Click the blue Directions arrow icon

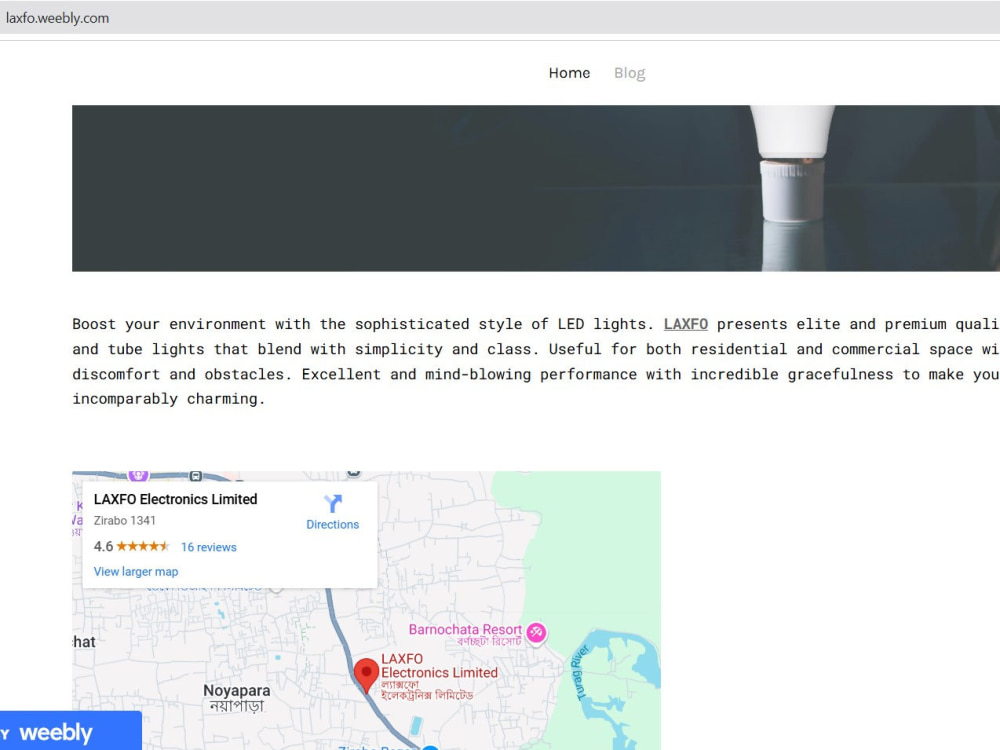click(332, 503)
